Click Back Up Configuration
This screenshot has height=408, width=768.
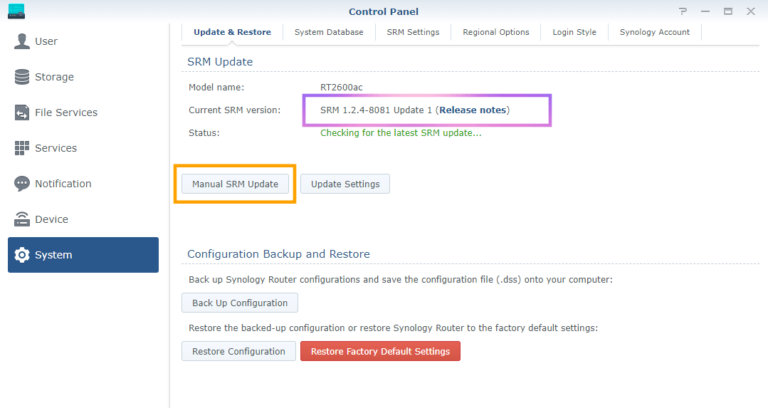pyautogui.click(x=240, y=303)
